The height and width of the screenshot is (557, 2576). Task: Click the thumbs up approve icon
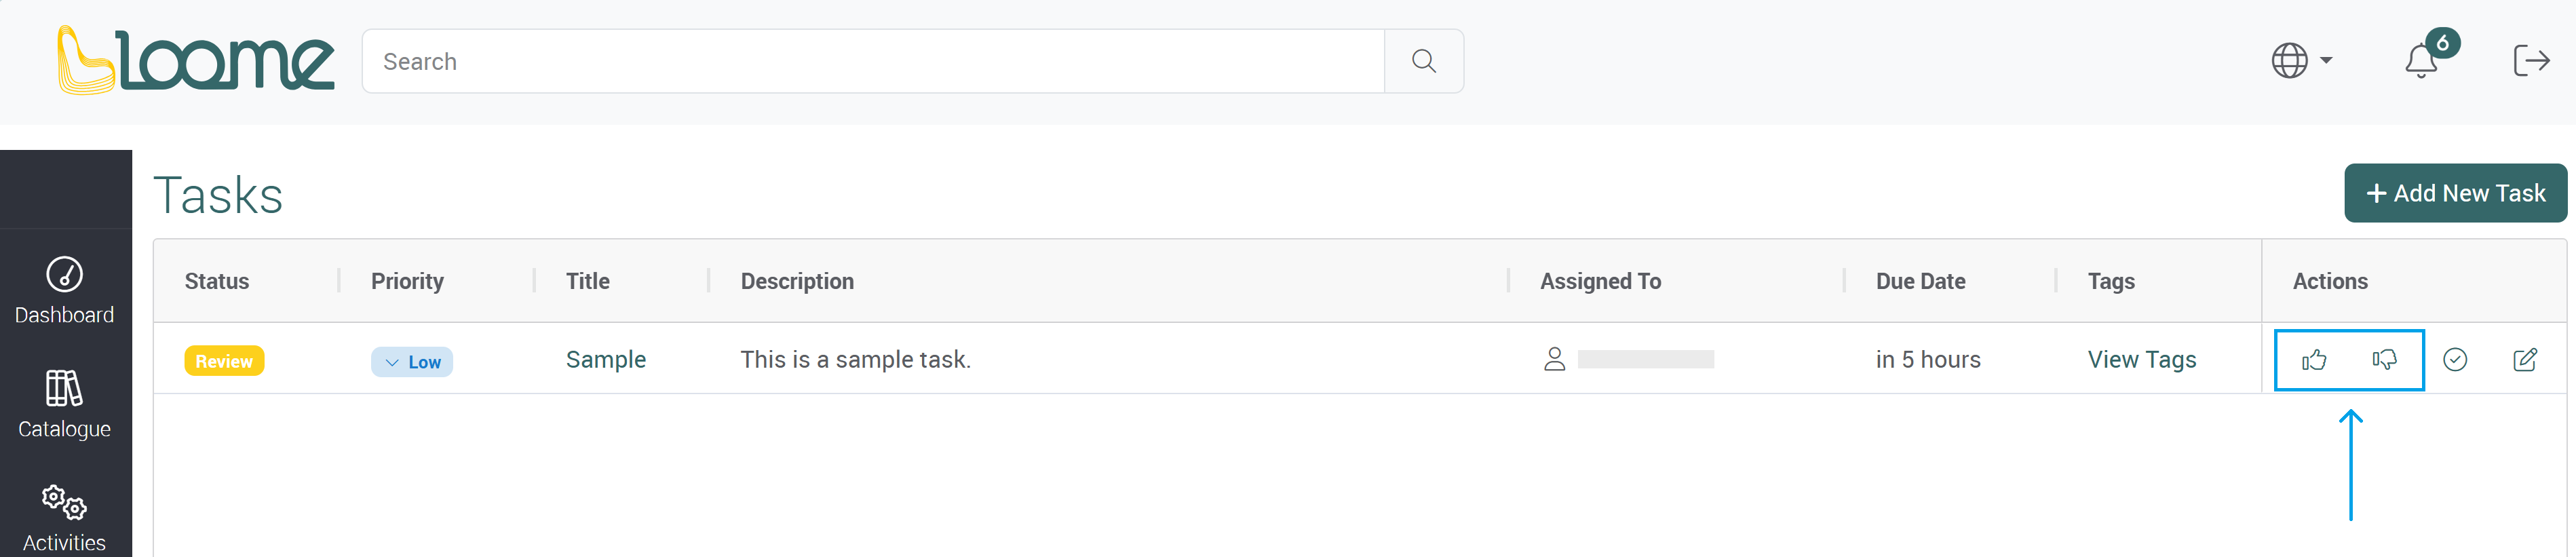[2314, 360]
